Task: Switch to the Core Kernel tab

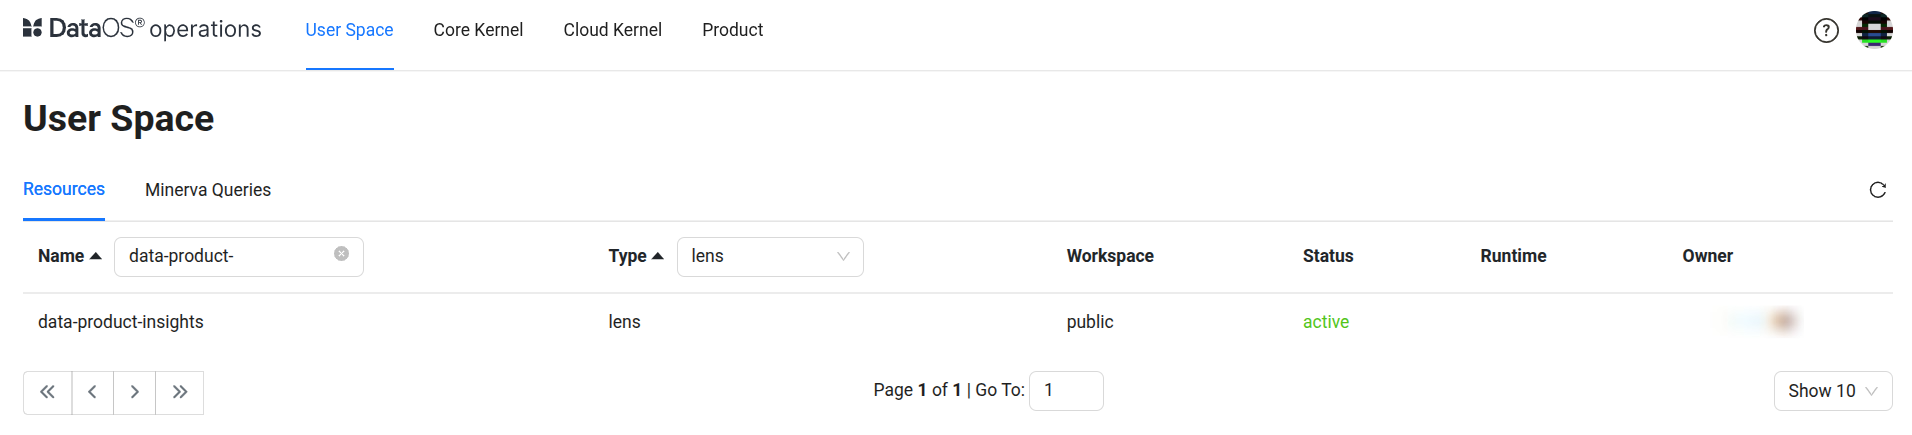Action: pyautogui.click(x=478, y=30)
